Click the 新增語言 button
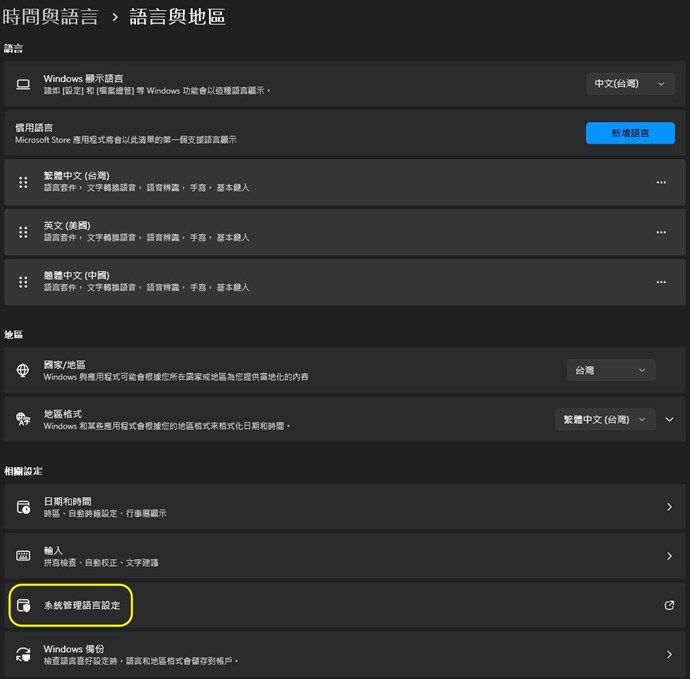The height and width of the screenshot is (679, 690). 629,133
